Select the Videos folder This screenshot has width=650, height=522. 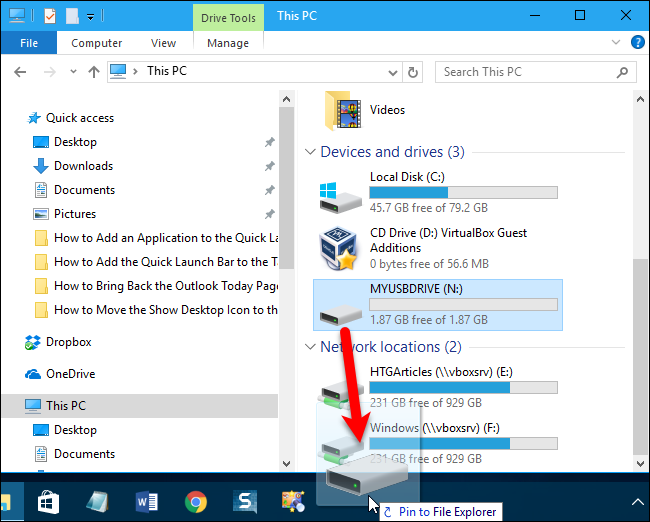[365, 110]
